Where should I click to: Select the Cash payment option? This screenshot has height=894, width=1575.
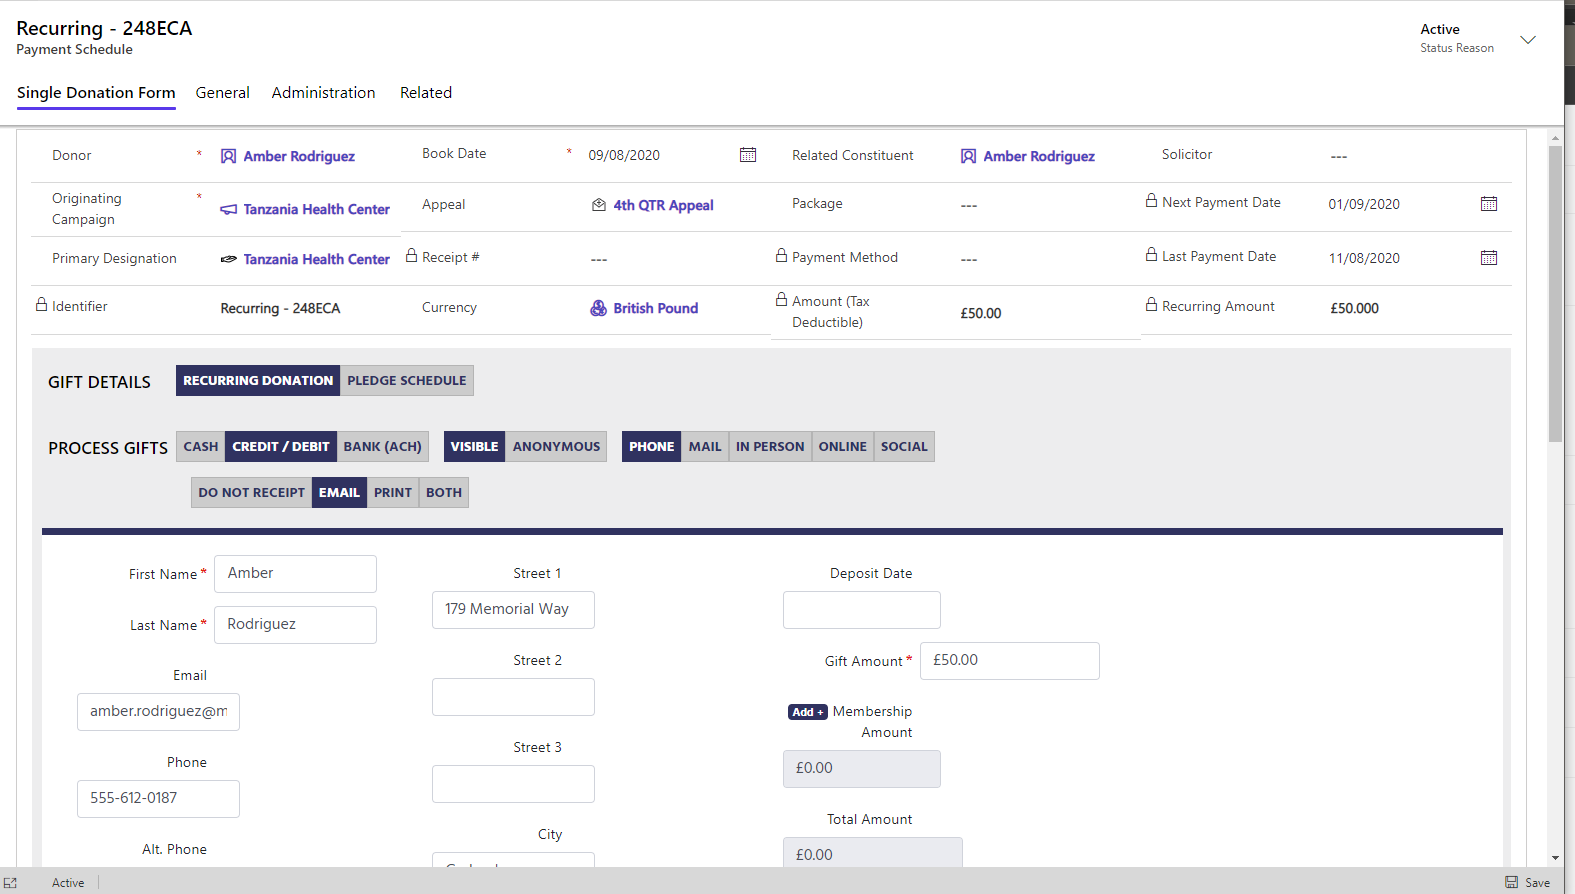point(200,447)
